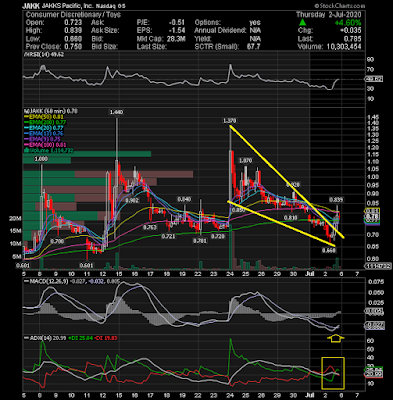Click the 'SCTR (Small):' label
This screenshot has height=400, width=393.
(x=217, y=47)
